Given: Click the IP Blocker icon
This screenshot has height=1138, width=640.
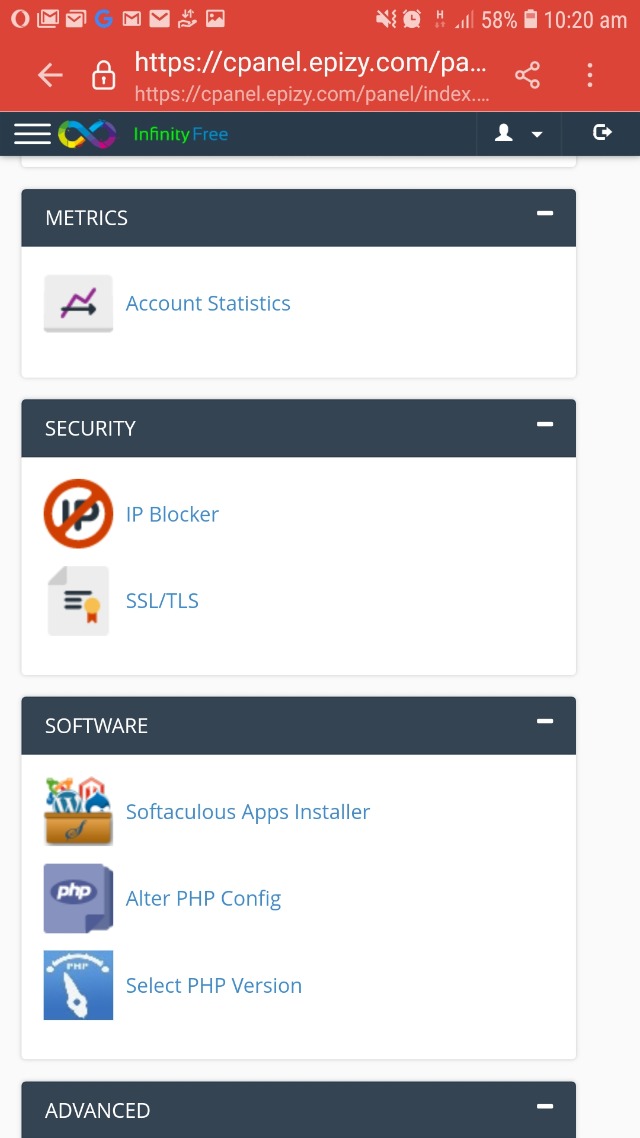Looking at the screenshot, I should (78, 514).
